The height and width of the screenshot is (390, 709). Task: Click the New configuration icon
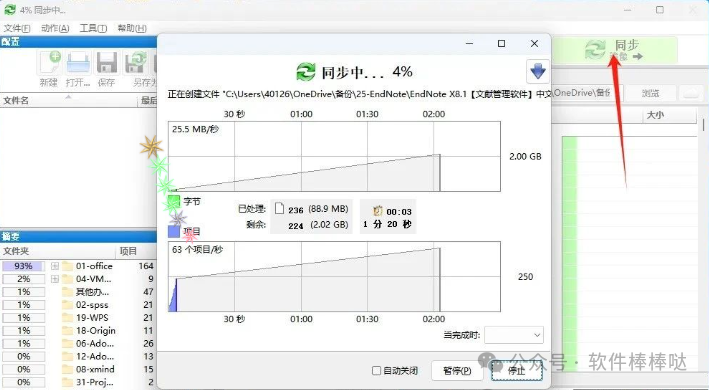[x=49, y=63]
